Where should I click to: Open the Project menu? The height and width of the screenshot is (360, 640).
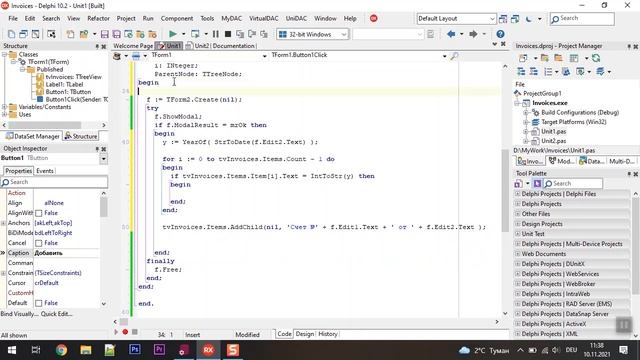[126, 18]
